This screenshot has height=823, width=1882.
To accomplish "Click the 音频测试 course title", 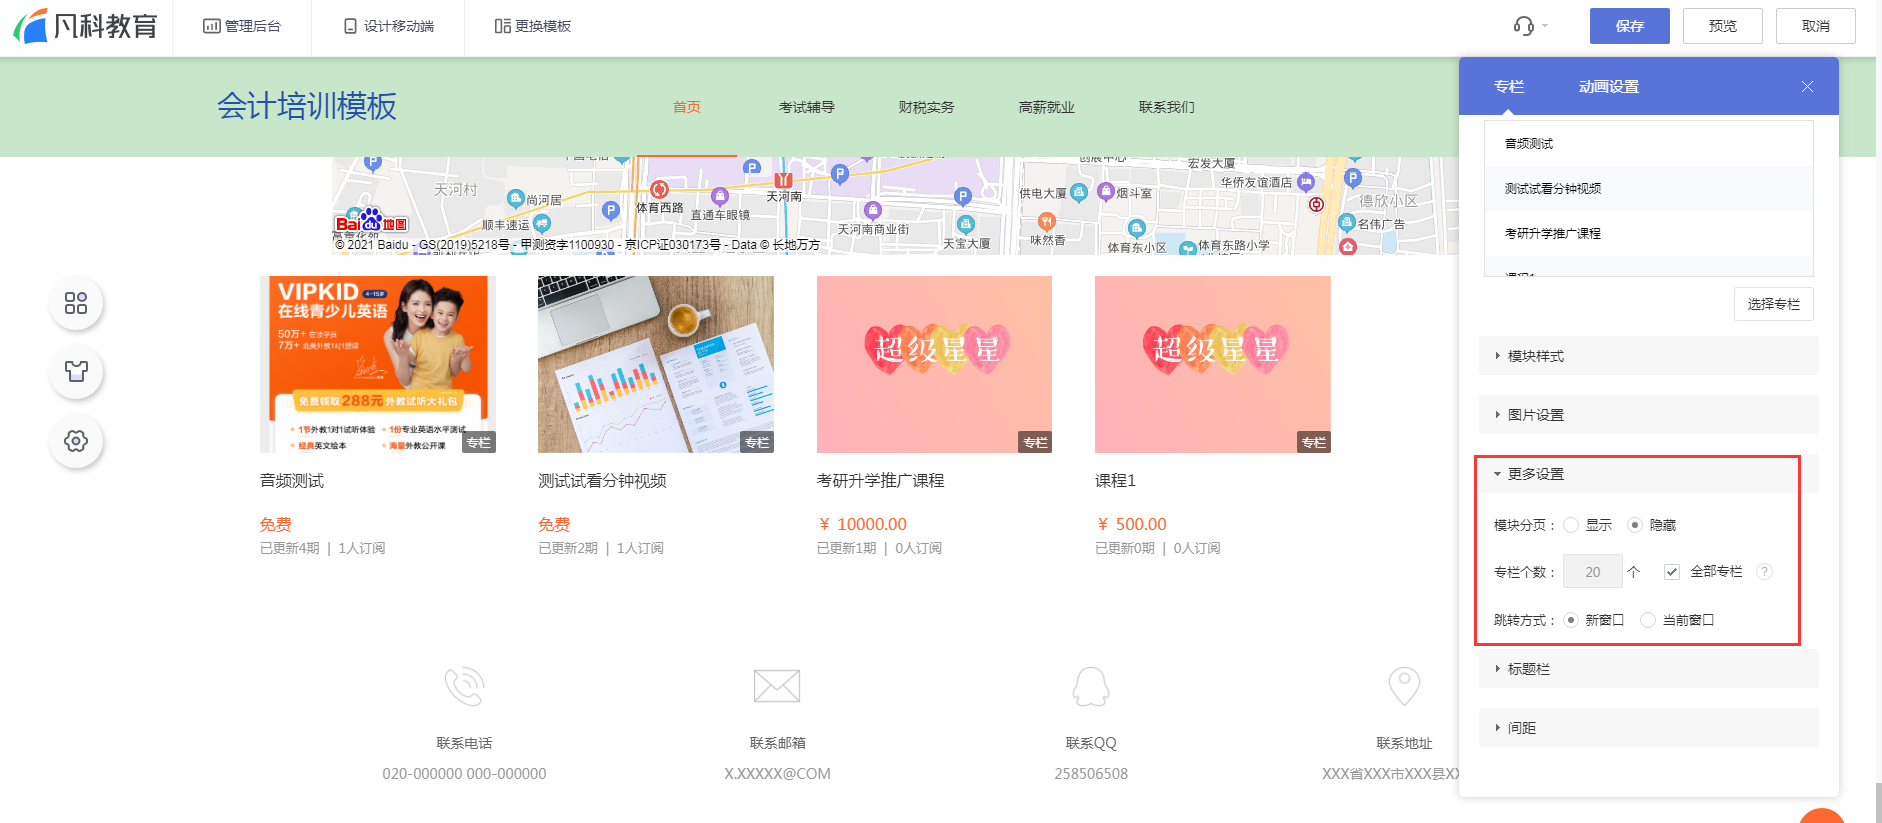I will tap(292, 481).
